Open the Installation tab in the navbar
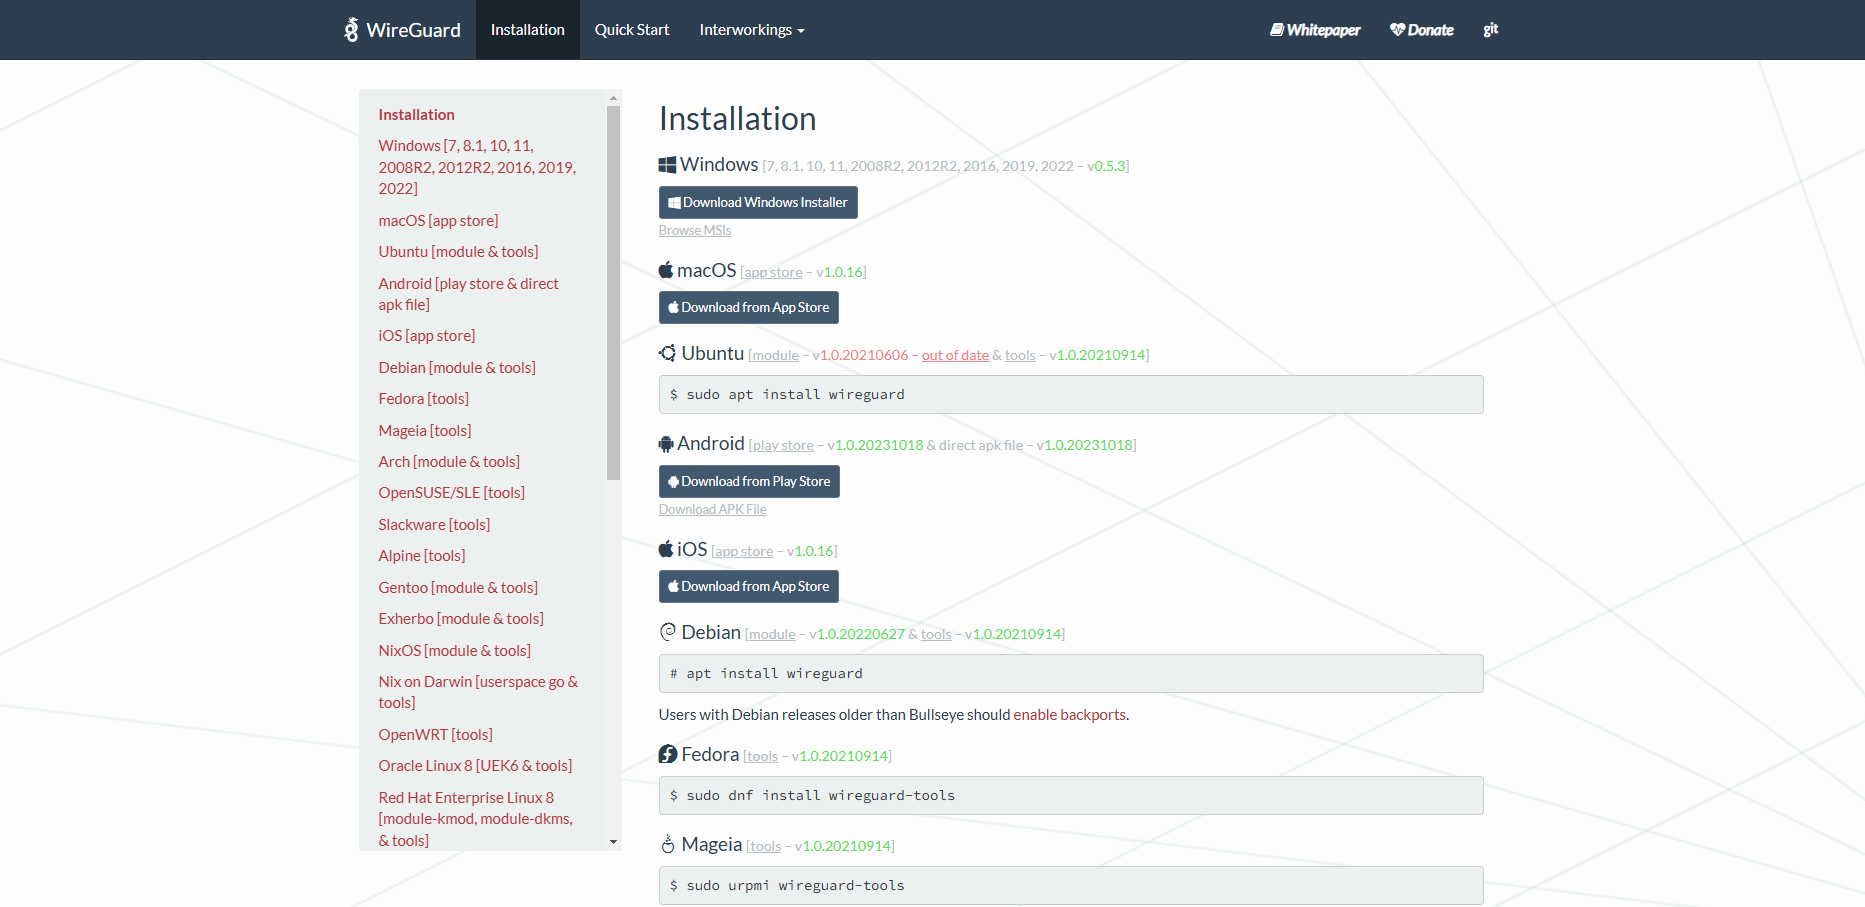Screen dimensions: 1865x907 (528, 30)
